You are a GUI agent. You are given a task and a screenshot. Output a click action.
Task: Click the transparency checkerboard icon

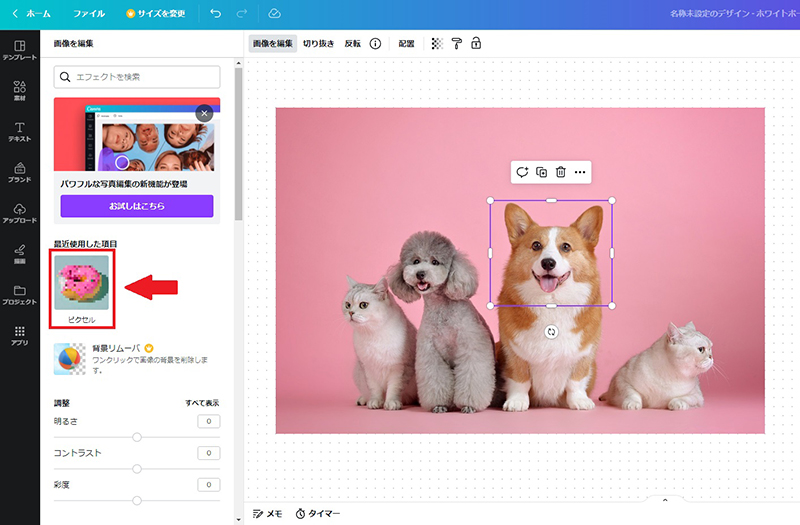(x=437, y=44)
